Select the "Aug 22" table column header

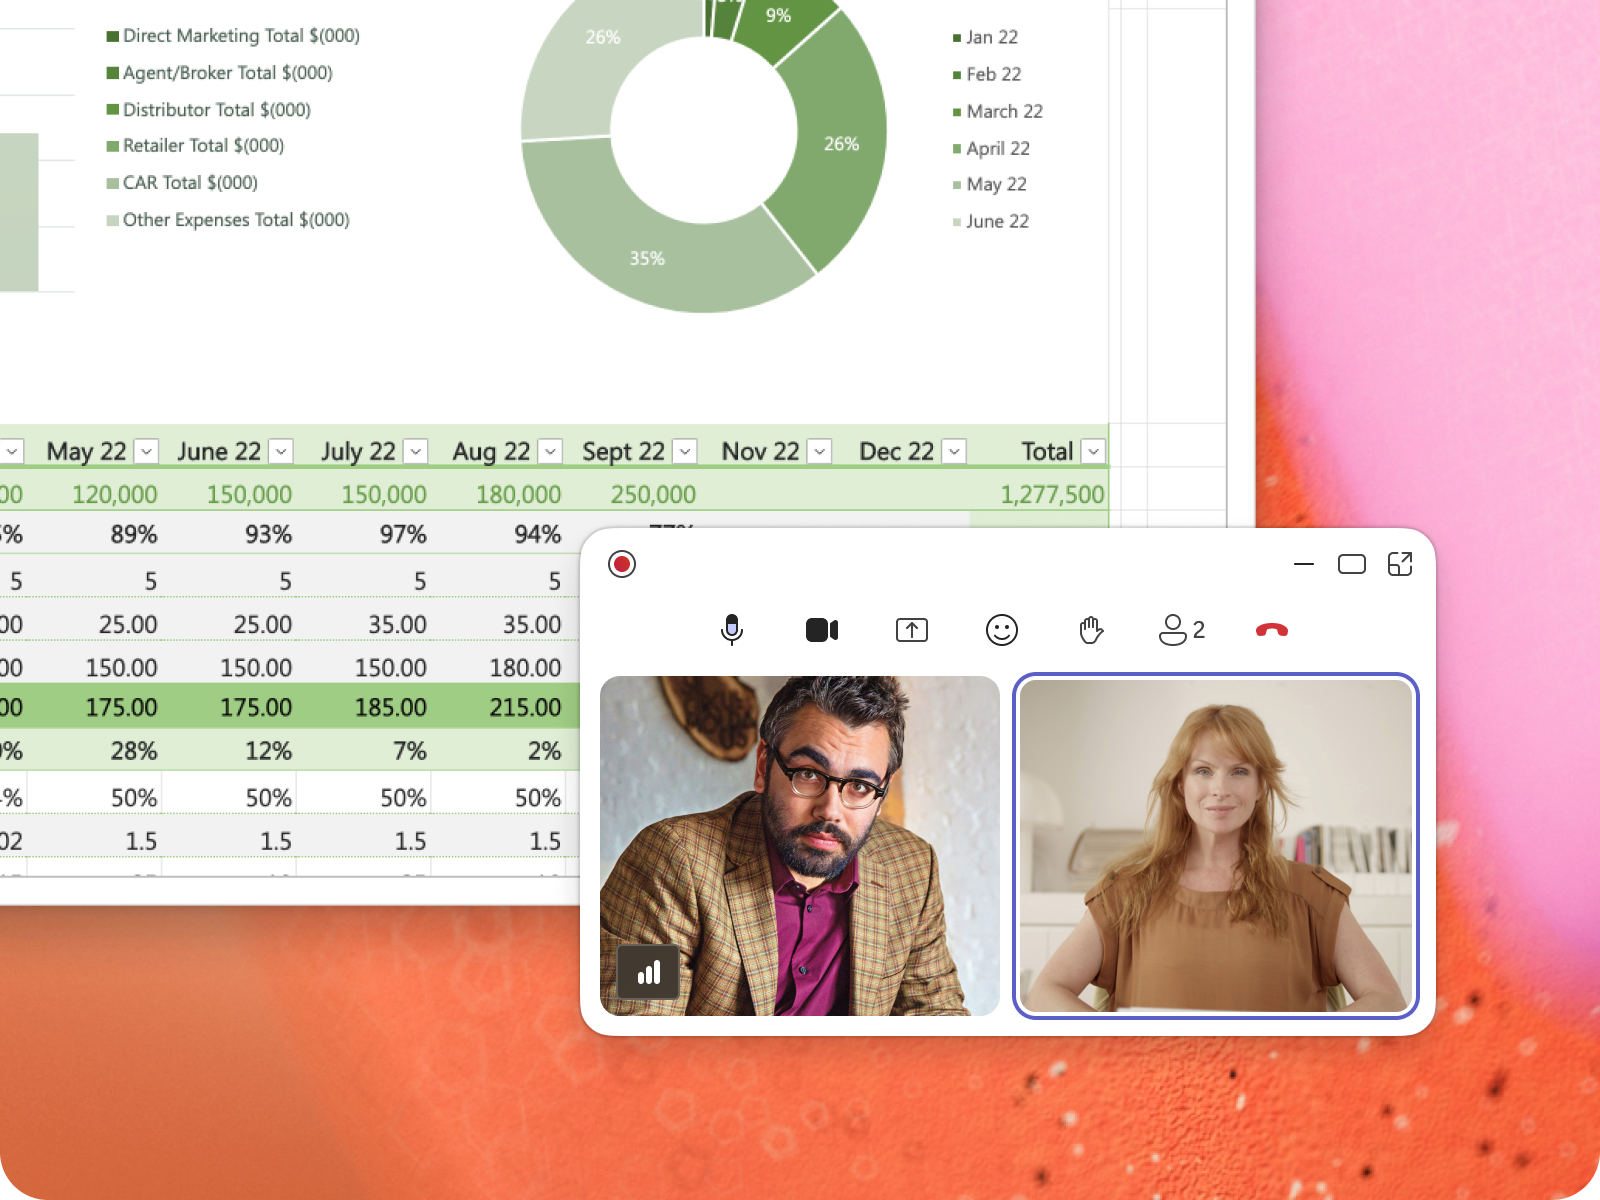point(491,452)
